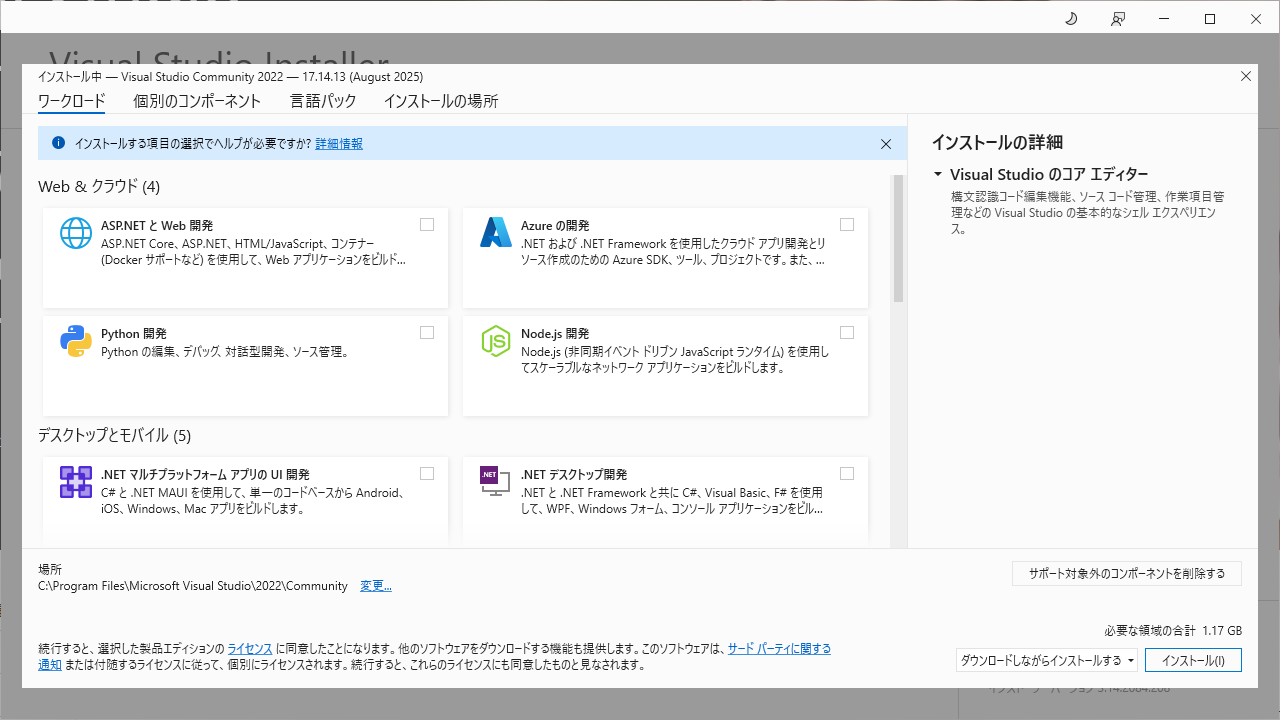Tick the .NET デスクトップ開発 checkbox
Viewport: 1280px width, 720px height.
(x=847, y=474)
